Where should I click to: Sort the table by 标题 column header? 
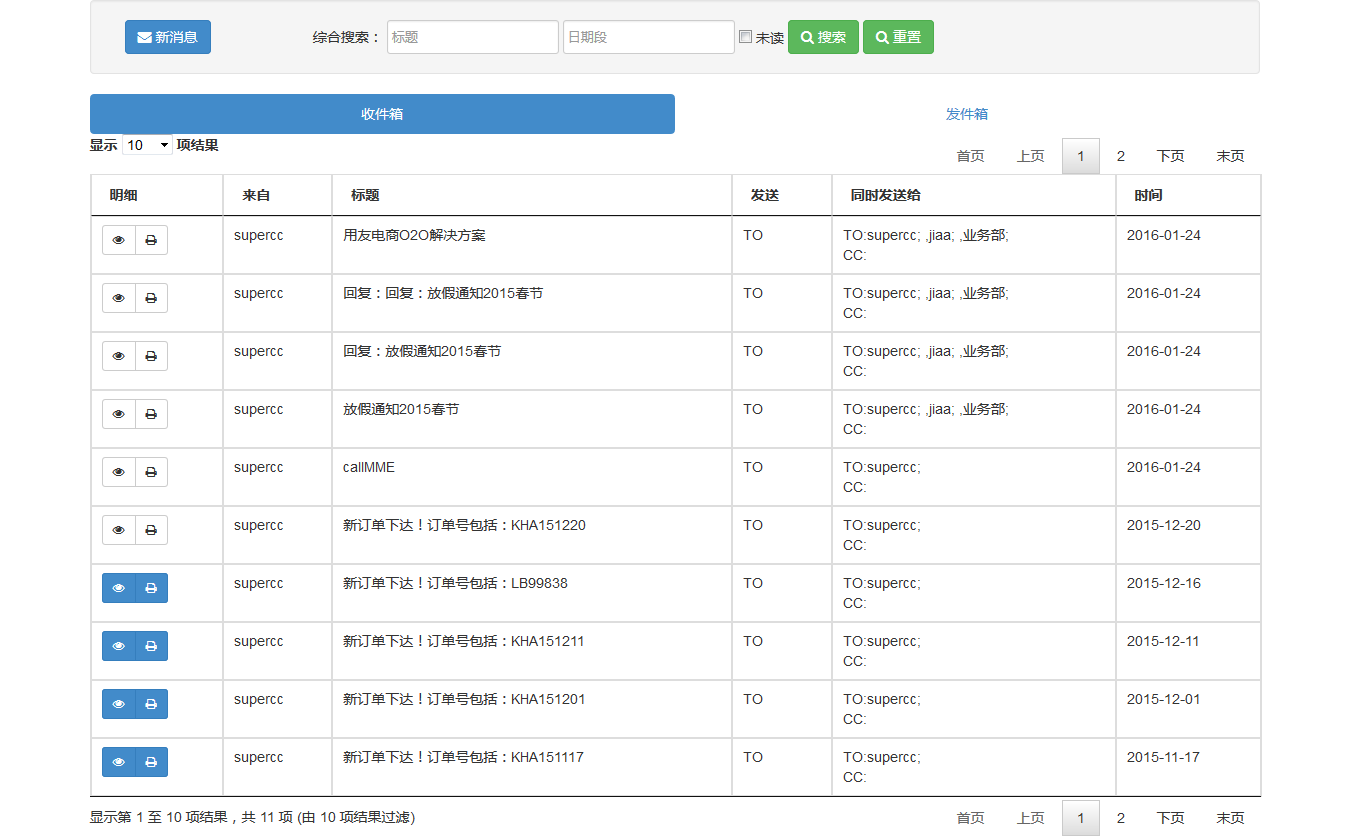(x=365, y=195)
